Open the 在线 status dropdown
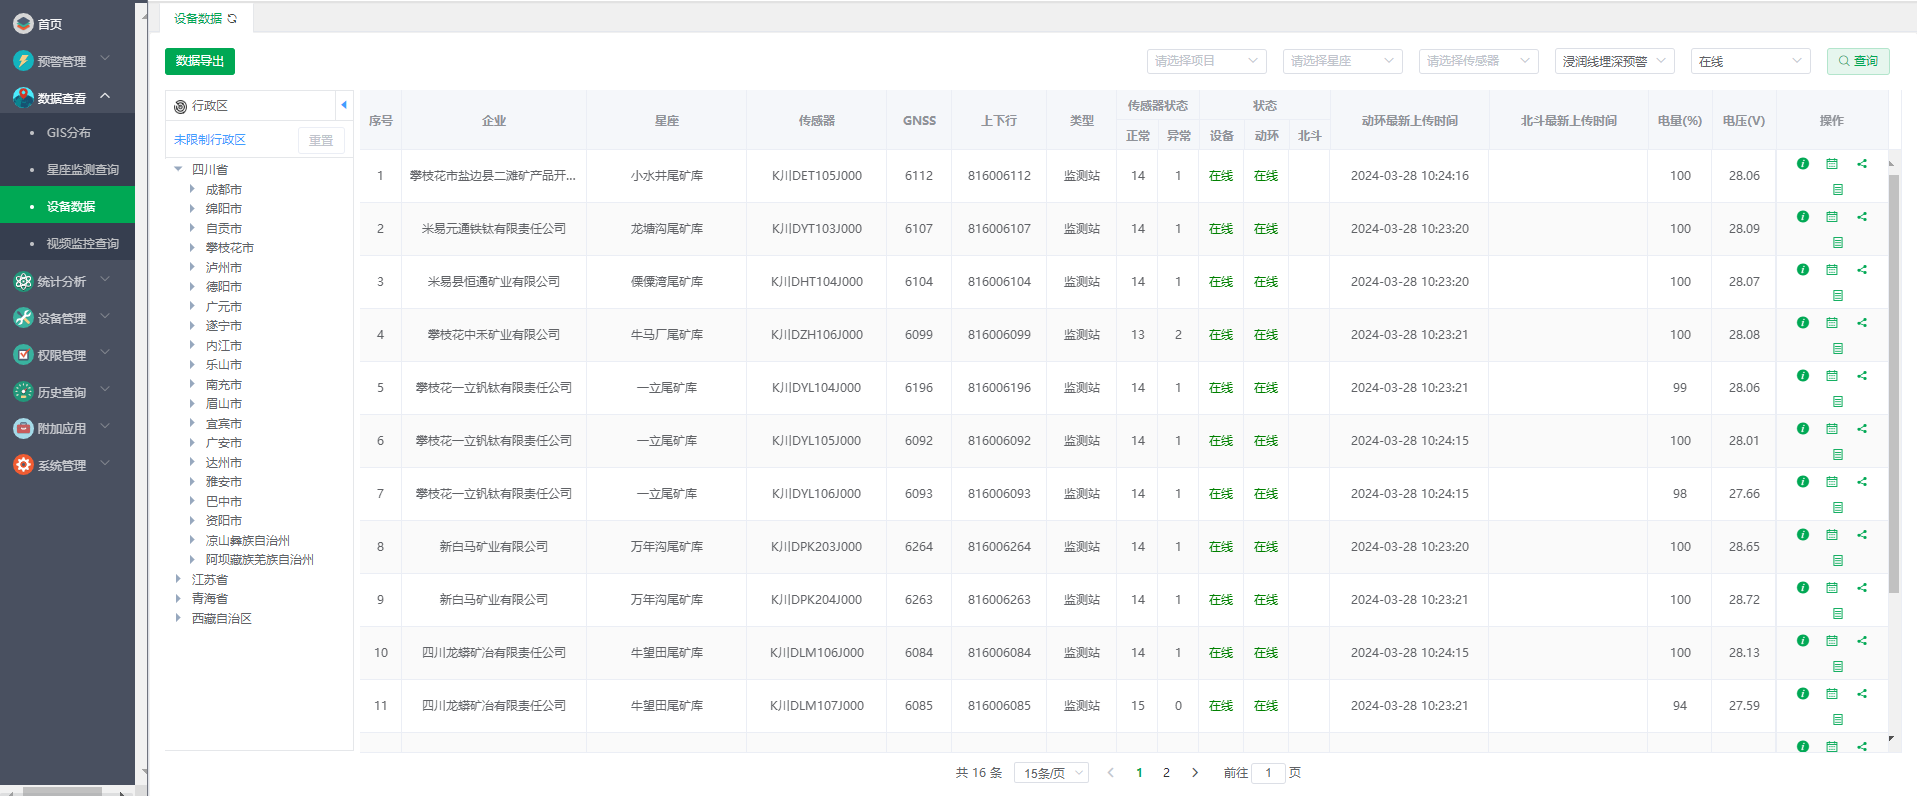Screen dimensions: 1917x796 click(x=1750, y=61)
